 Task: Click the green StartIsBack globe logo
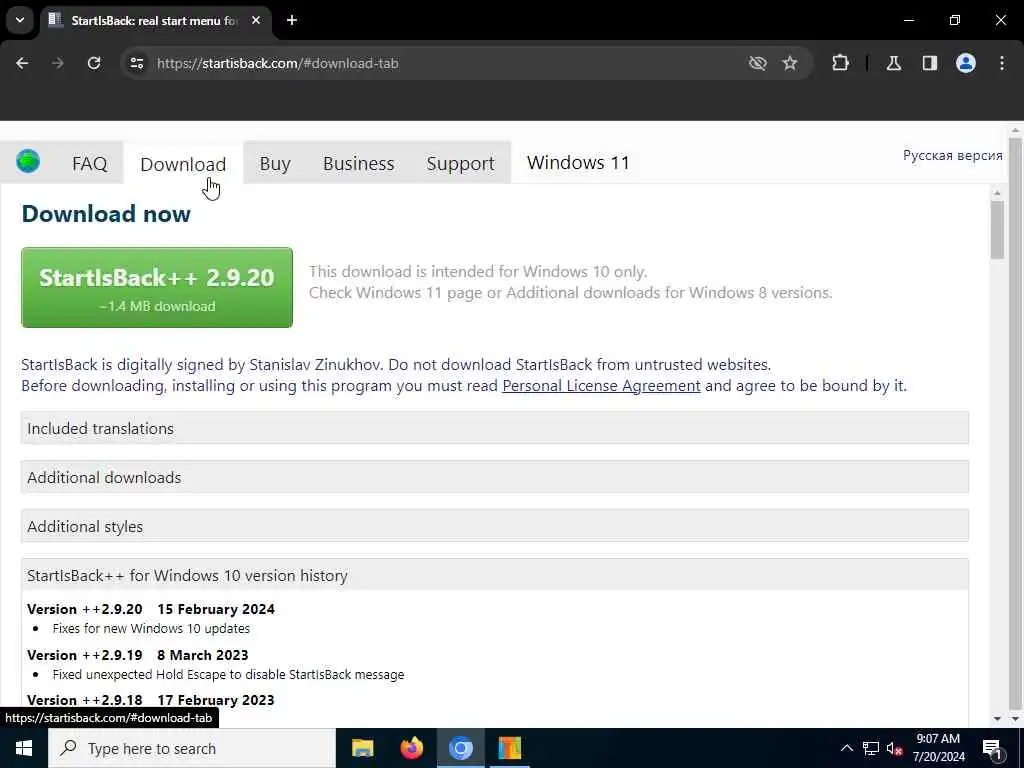[28, 161]
